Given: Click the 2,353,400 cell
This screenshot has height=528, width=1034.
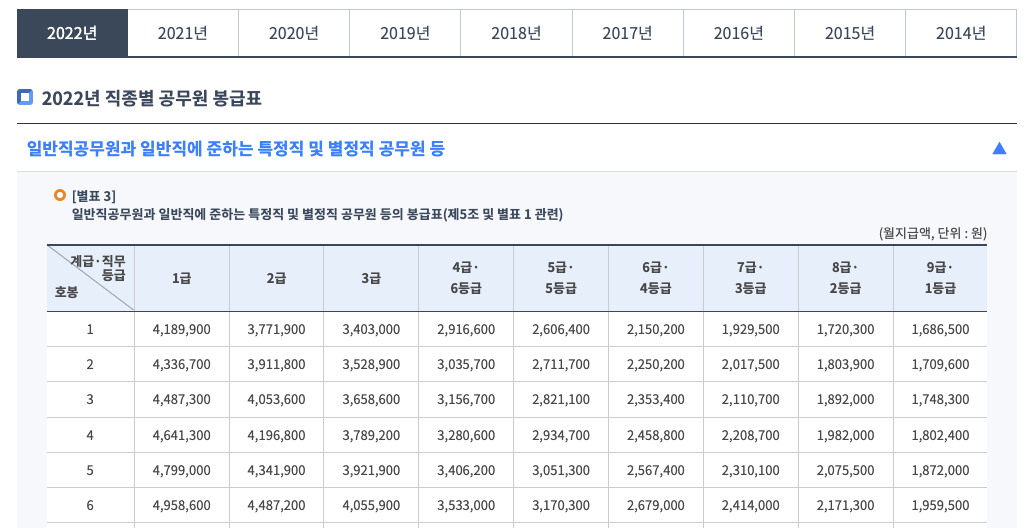Looking at the screenshot, I should (x=656, y=399).
